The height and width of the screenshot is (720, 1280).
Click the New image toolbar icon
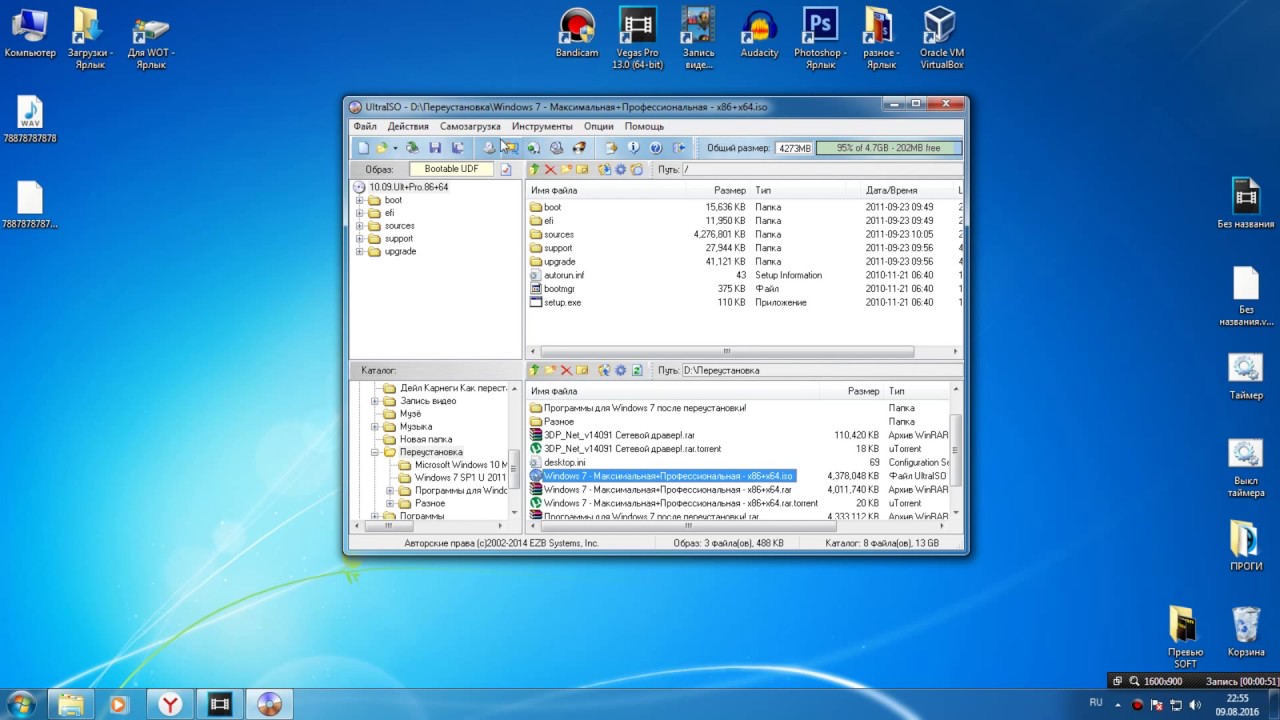pyautogui.click(x=363, y=148)
